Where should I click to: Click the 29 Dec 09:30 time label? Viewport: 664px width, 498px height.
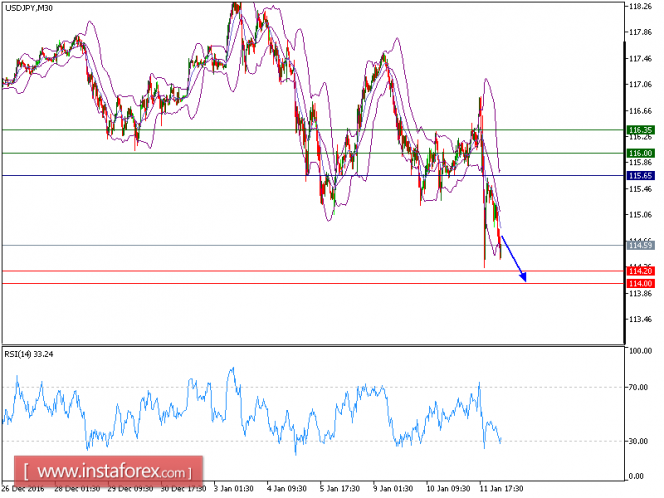130,488
